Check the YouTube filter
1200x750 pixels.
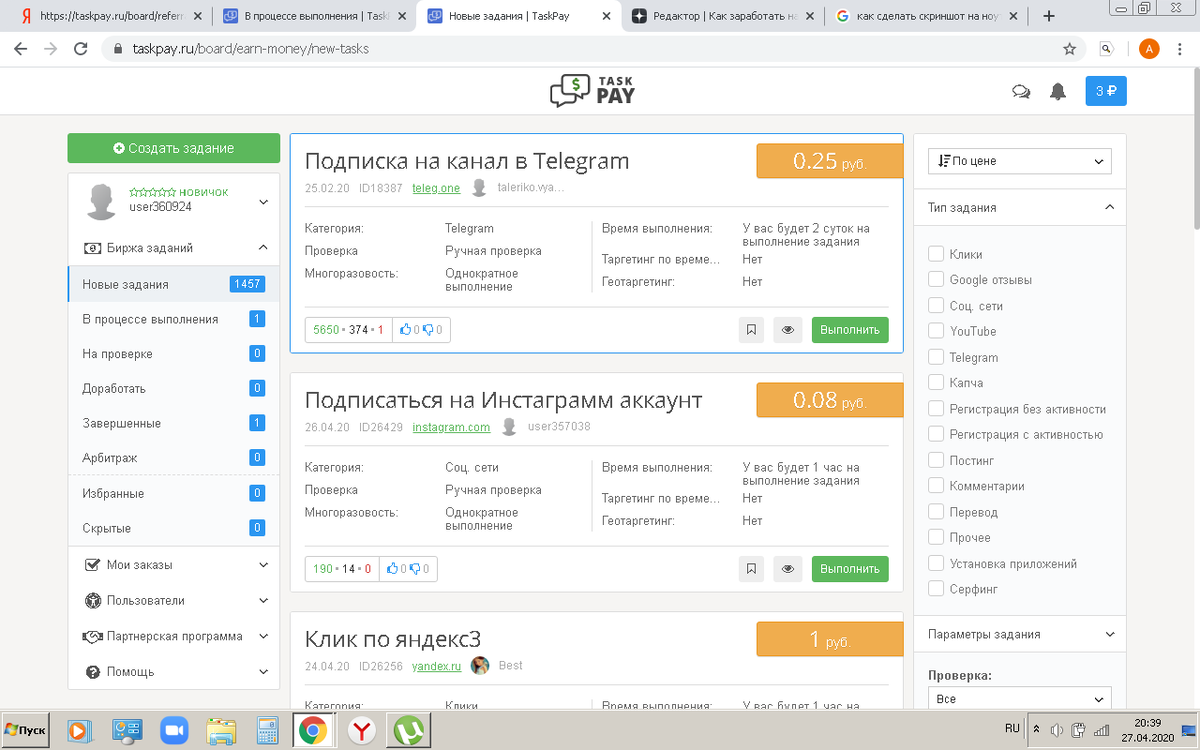pyautogui.click(x=936, y=331)
